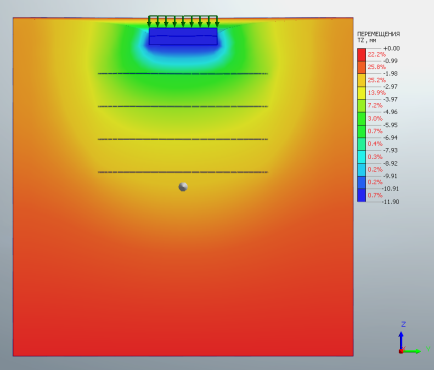Click the -3.97 legend value
The height and width of the screenshot is (371, 434).
coord(390,99)
